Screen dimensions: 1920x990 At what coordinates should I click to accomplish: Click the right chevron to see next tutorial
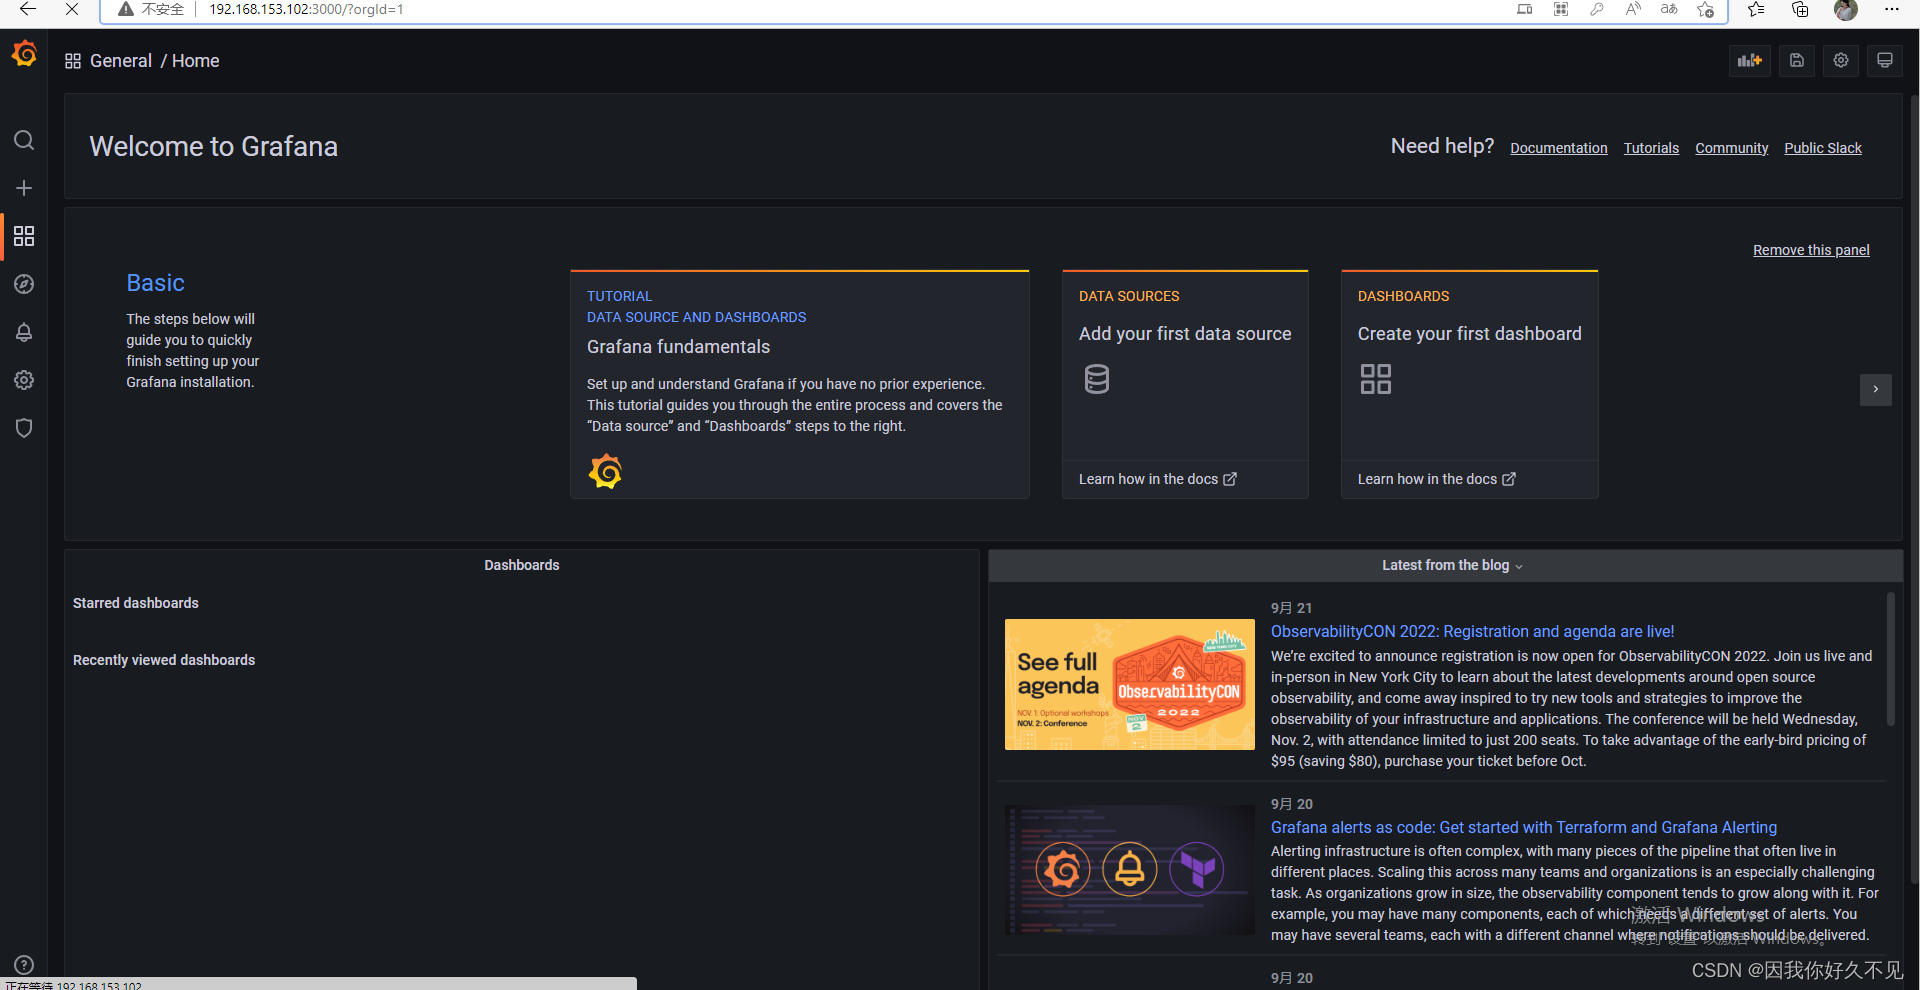tap(1875, 390)
